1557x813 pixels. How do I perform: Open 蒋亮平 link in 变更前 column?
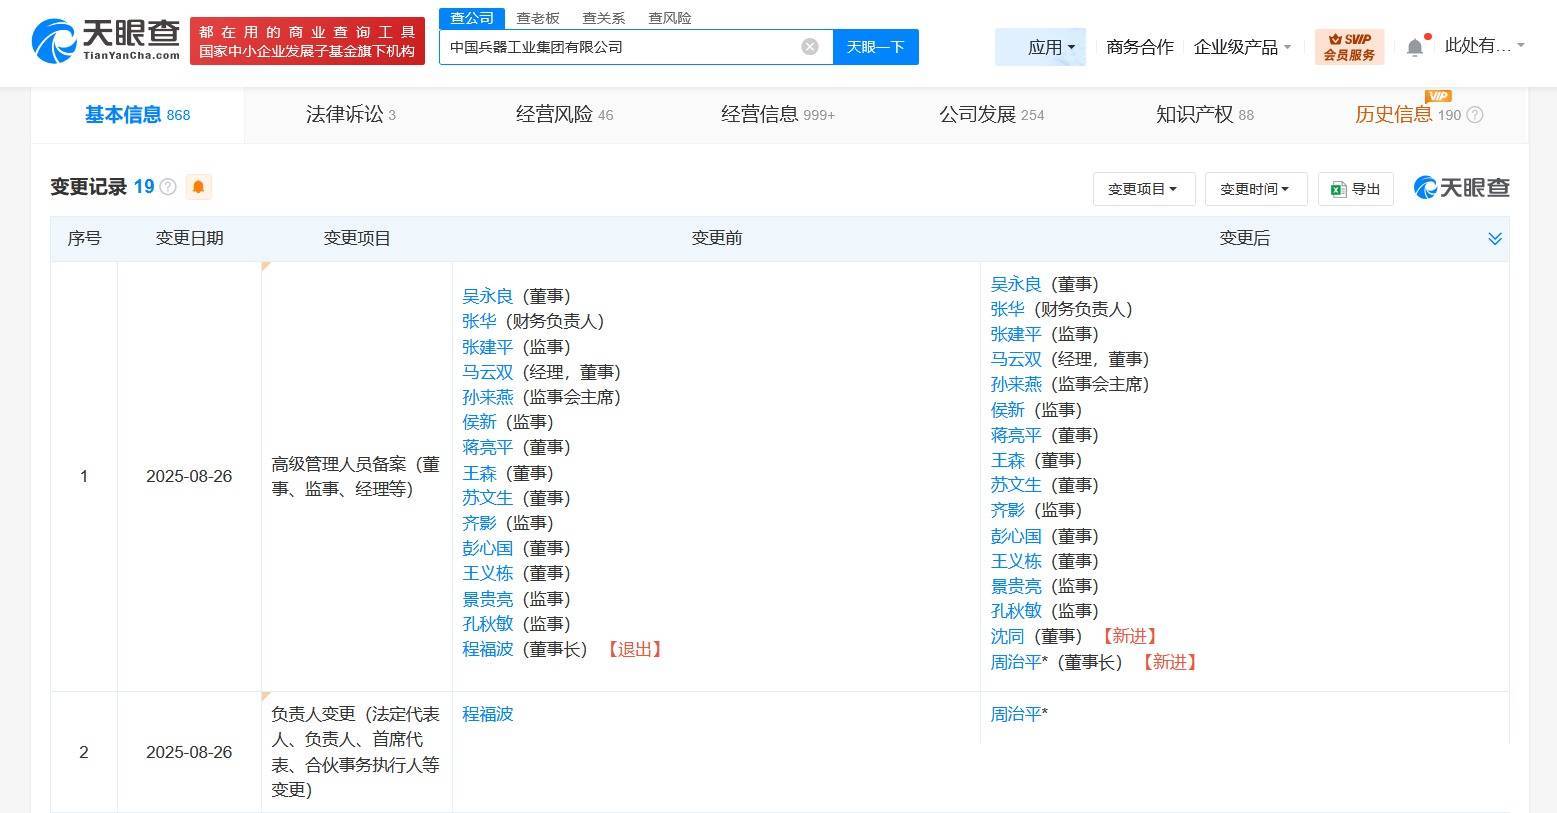click(487, 447)
